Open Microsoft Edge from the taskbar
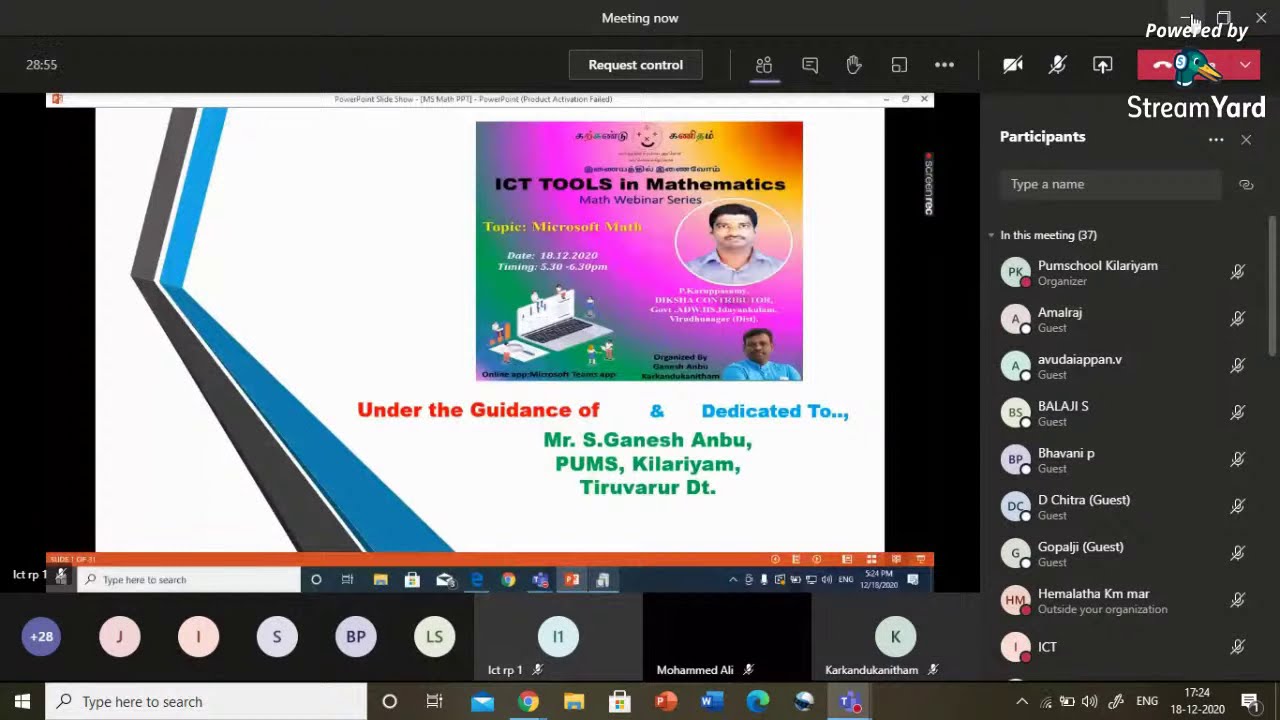The height and width of the screenshot is (720, 1280). click(x=758, y=701)
